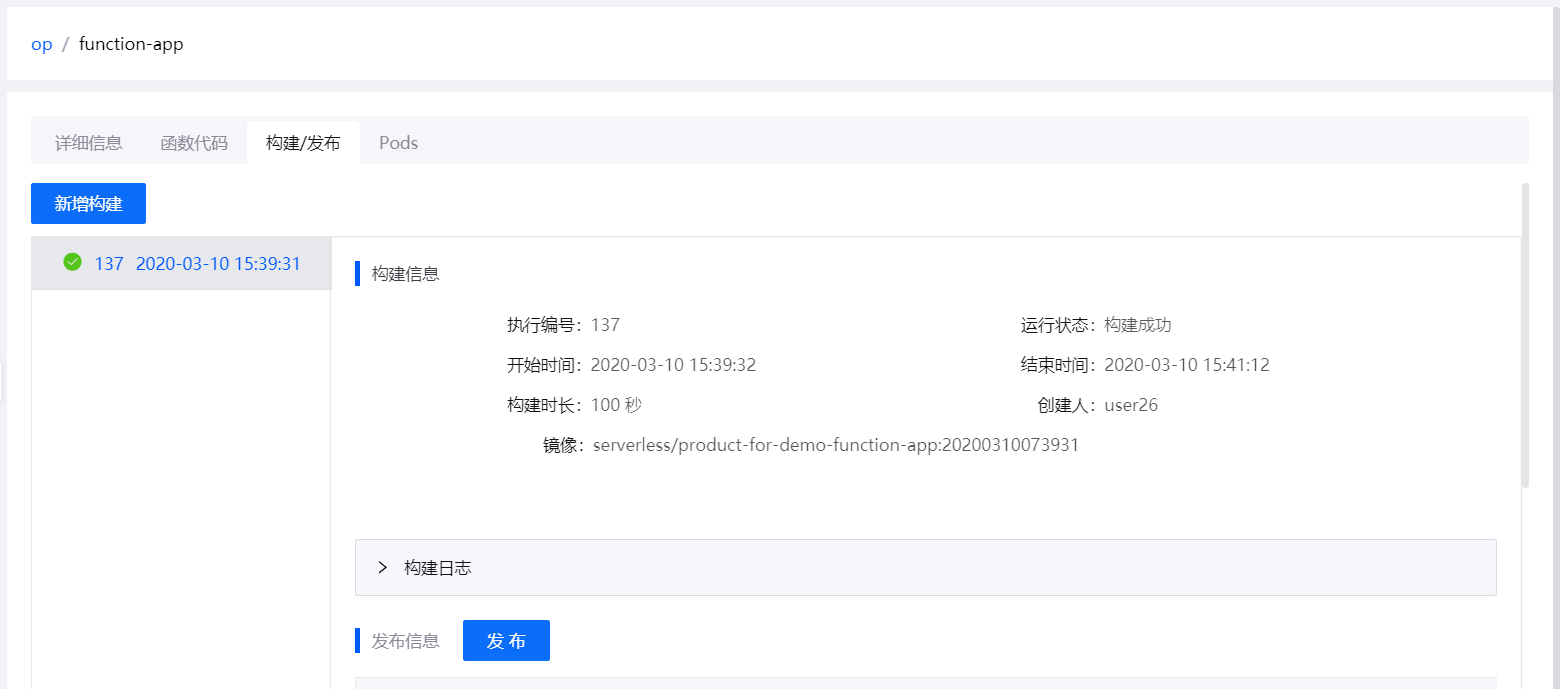
Task: Switch to the 详细信息 tab
Action: pyautogui.click(x=88, y=142)
